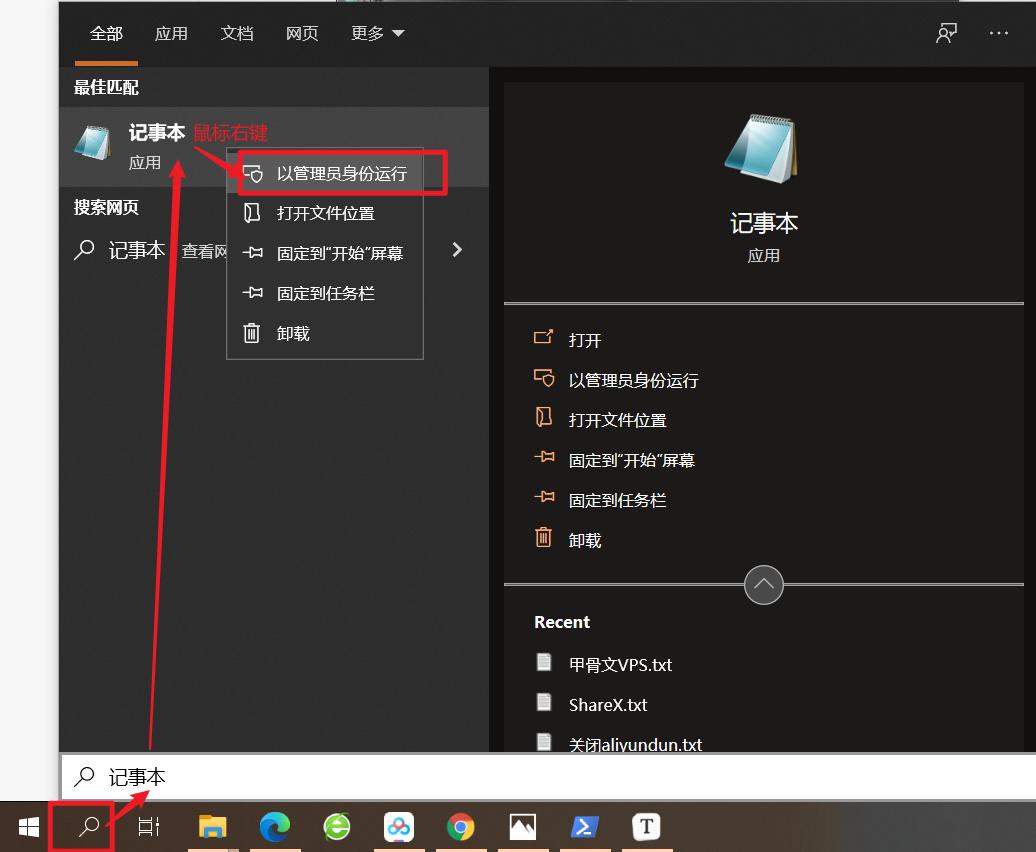The height and width of the screenshot is (852, 1036).
Task: Open Google Chrome from the taskbar
Action: click(x=461, y=827)
